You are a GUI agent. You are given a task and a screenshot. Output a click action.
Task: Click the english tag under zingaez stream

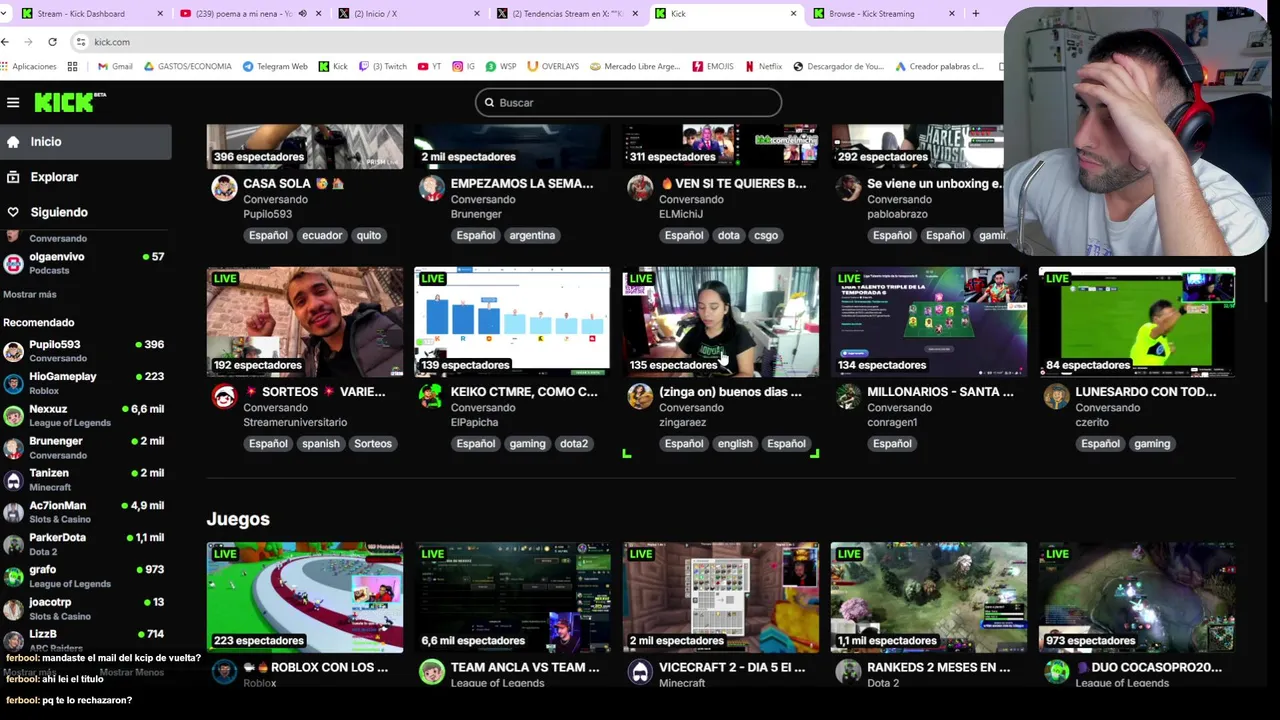(735, 443)
